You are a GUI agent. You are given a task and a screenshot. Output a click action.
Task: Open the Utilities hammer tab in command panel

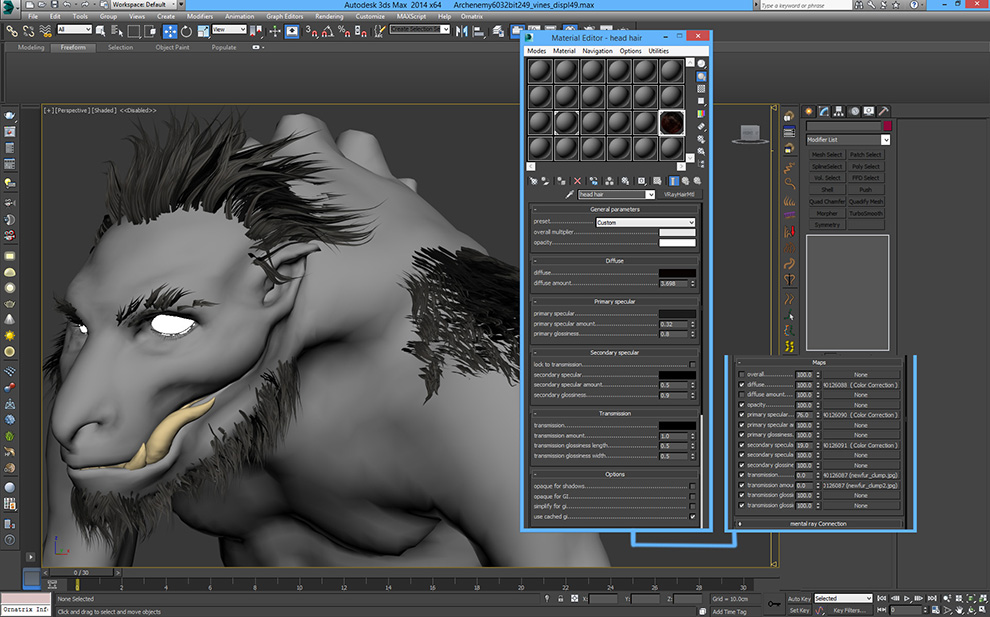[883, 111]
